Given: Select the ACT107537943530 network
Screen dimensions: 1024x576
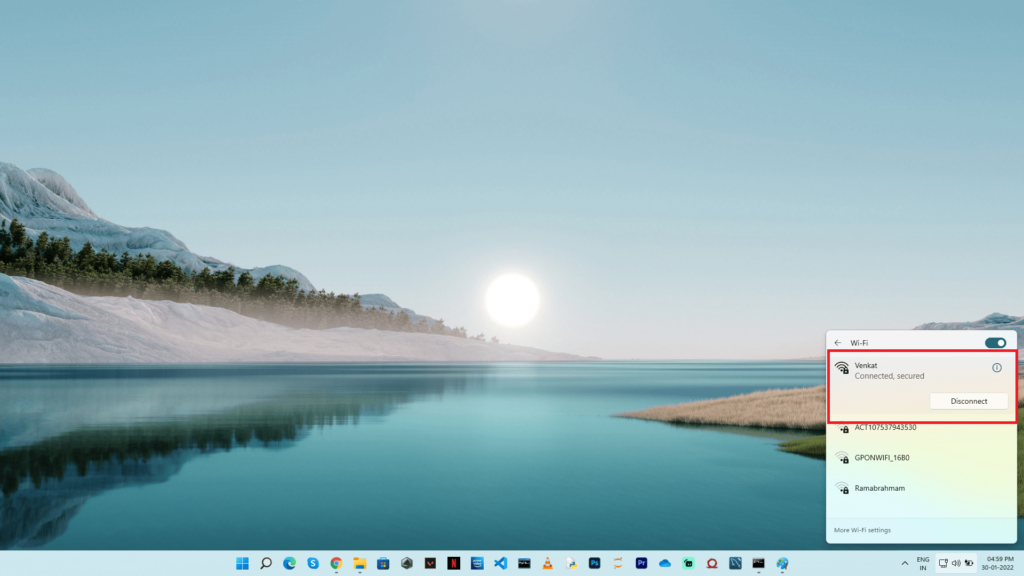Looking at the screenshot, I should tap(885, 428).
